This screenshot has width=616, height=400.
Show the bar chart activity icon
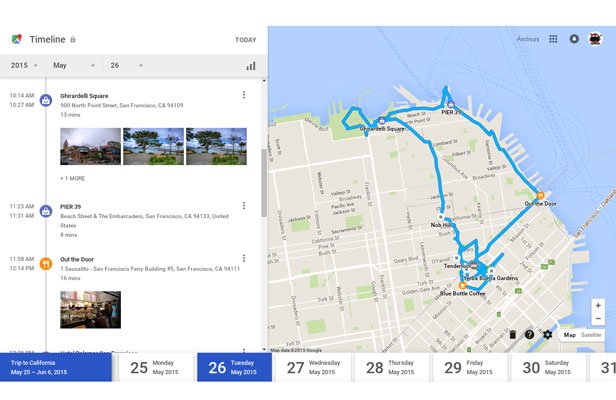point(251,66)
